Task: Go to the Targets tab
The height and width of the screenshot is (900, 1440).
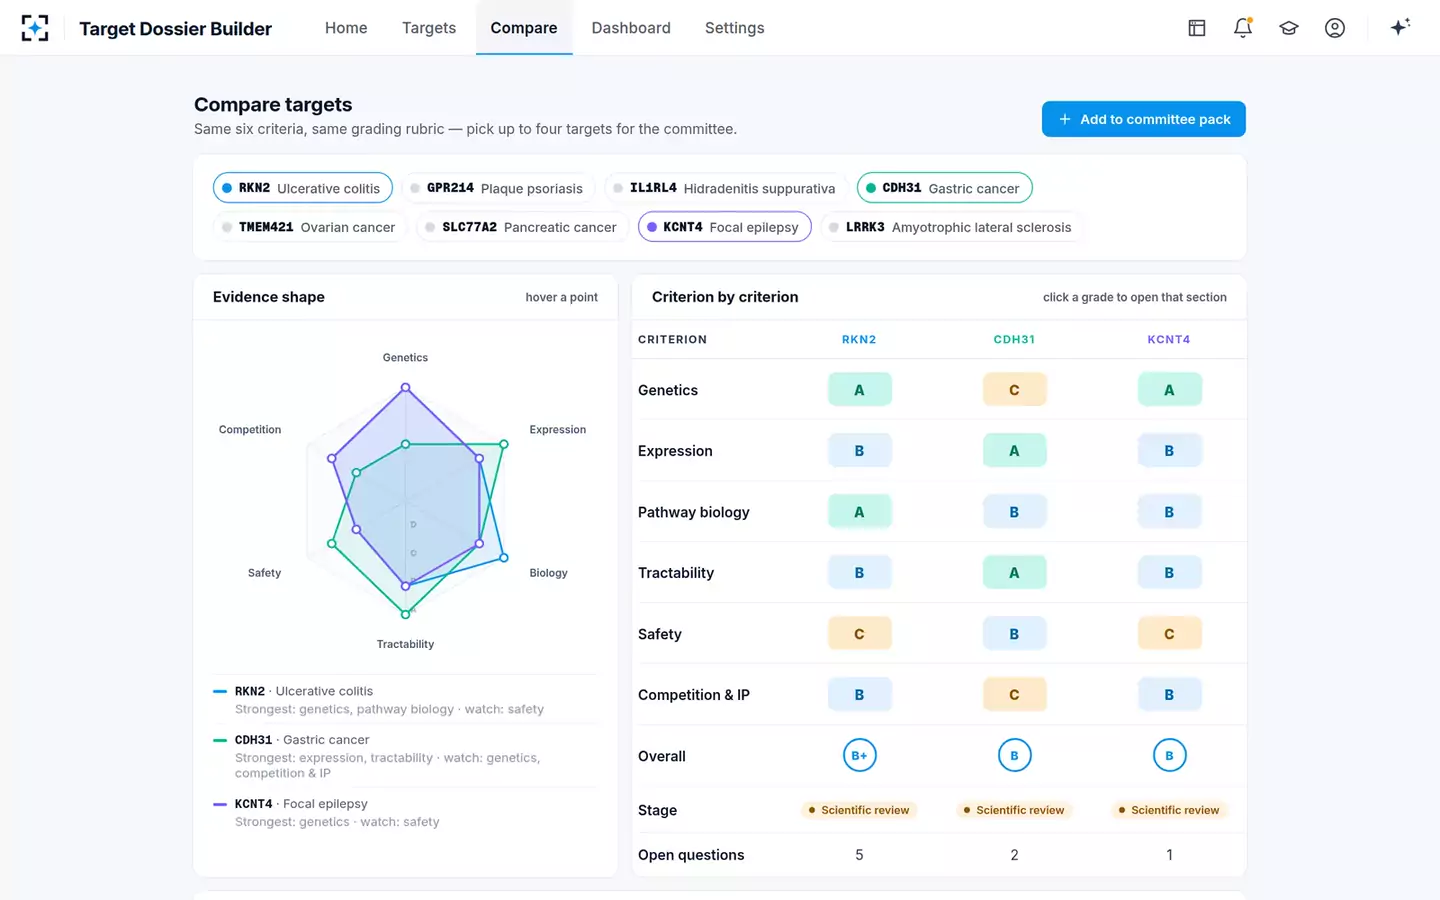Action: [429, 28]
